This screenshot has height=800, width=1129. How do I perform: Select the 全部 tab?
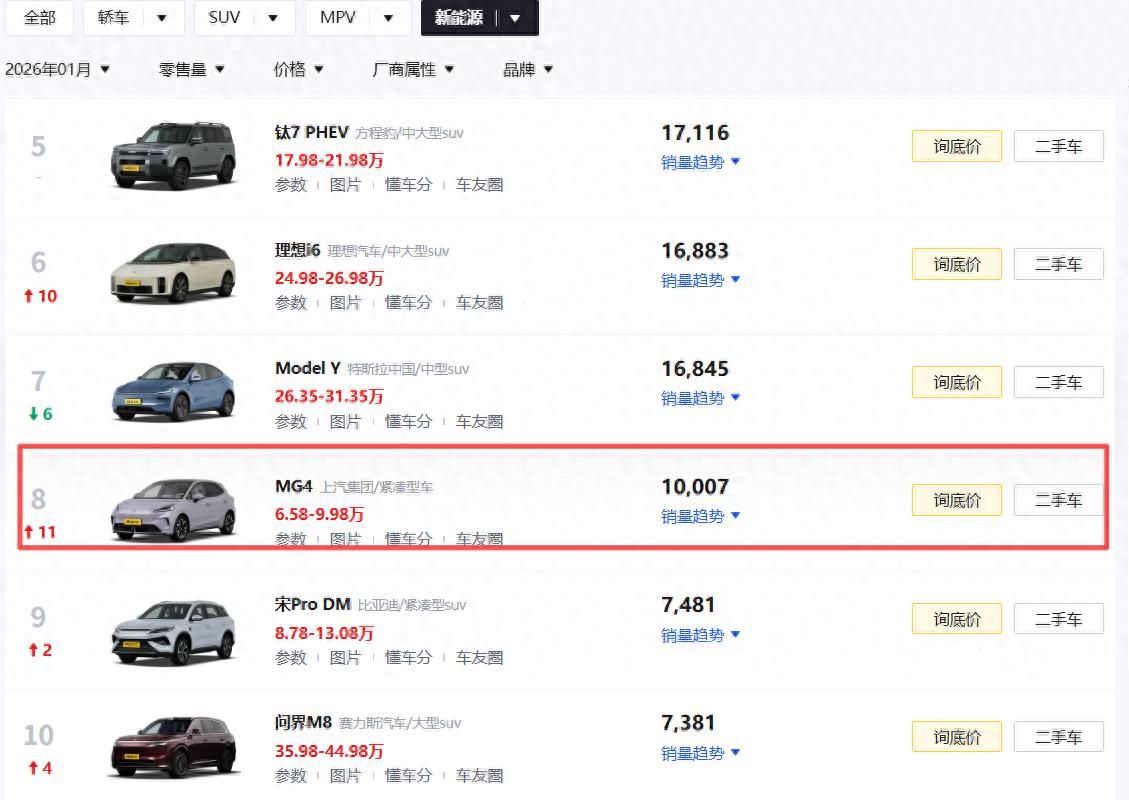pyautogui.click(x=39, y=18)
